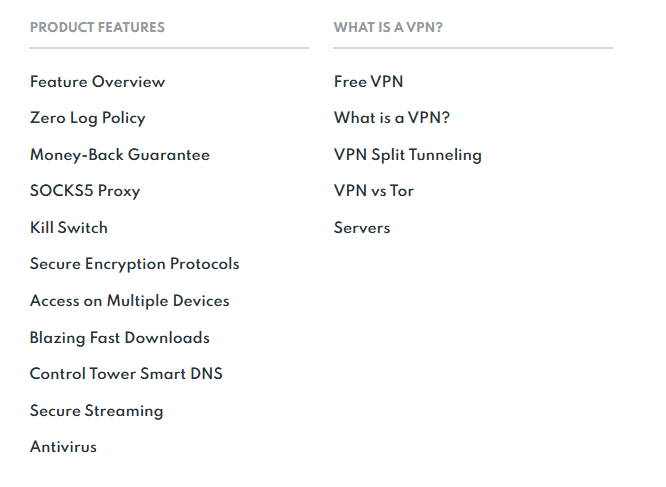Open Access on Multiple Devices
This screenshot has height=487, width=666.
pos(130,301)
